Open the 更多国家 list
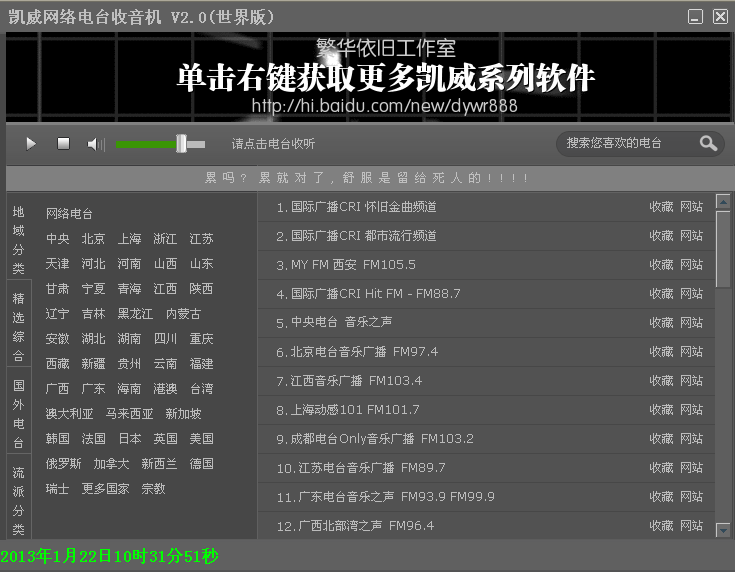The width and height of the screenshot is (735, 572). tap(105, 489)
